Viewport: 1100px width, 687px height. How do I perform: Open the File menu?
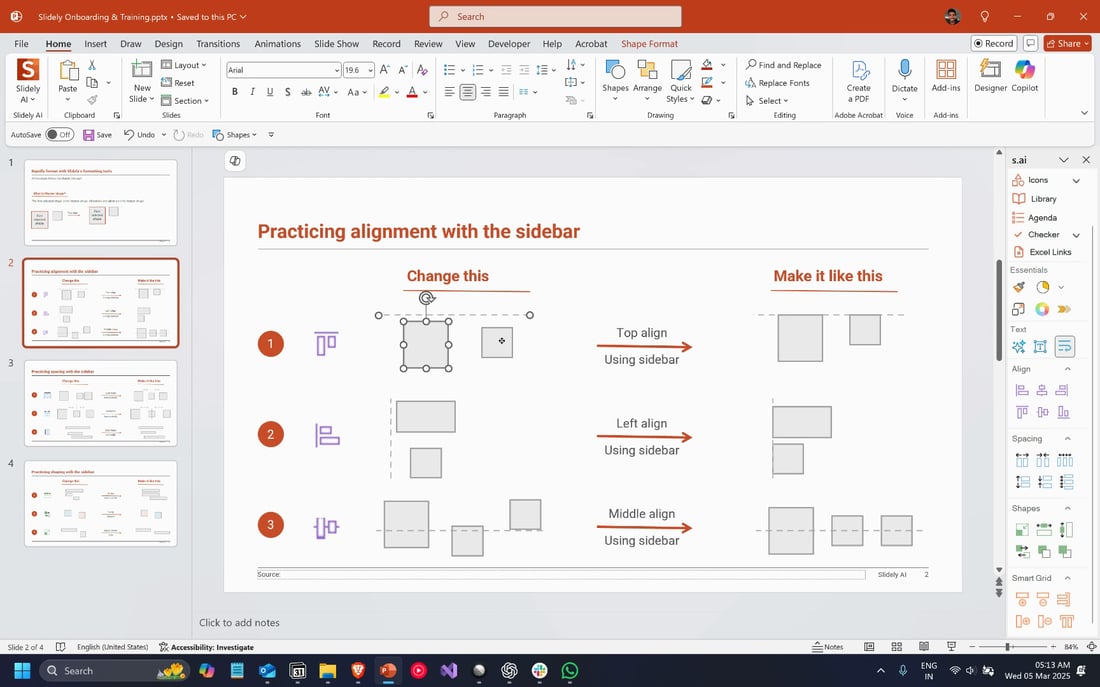click(21, 44)
